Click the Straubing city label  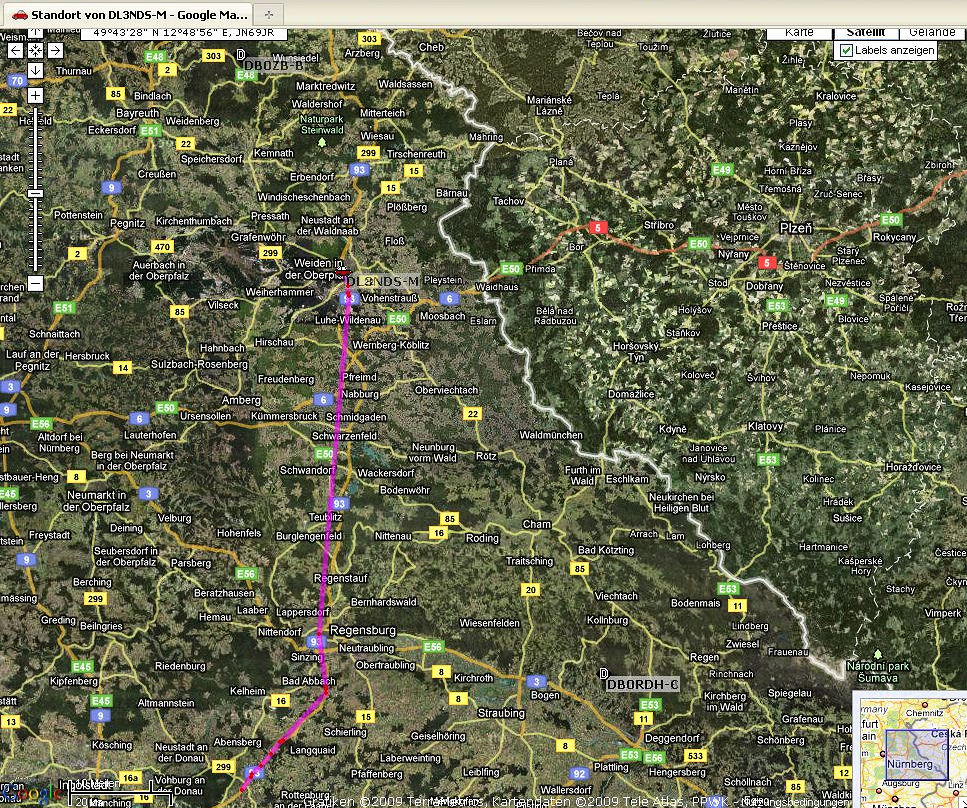coord(501,713)
